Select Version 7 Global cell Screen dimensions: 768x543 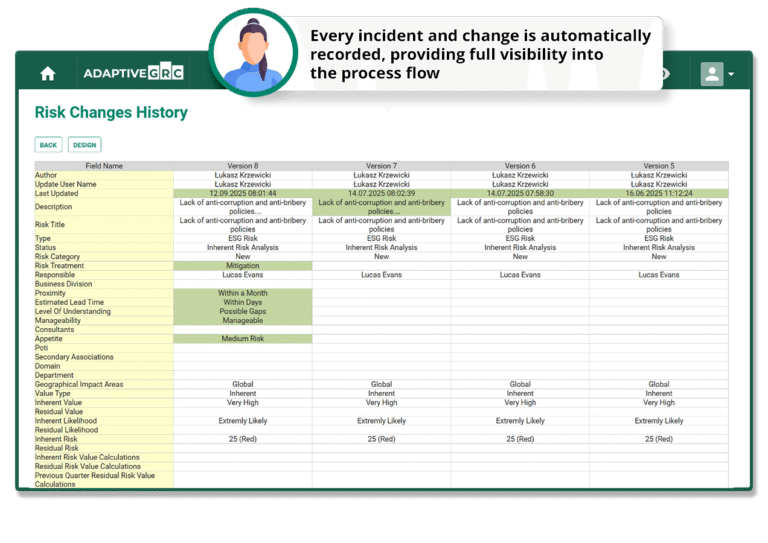pyautogui.click(x=381, y=385)
